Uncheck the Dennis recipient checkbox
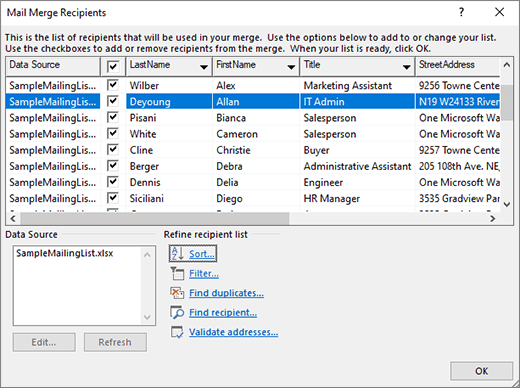This screenshot has width=520, height=388. (x=113, y=182)
